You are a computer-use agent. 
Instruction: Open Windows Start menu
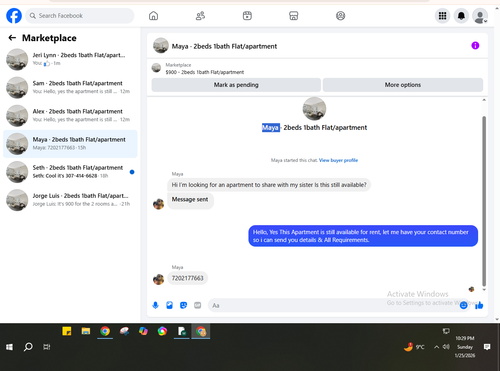9,347
